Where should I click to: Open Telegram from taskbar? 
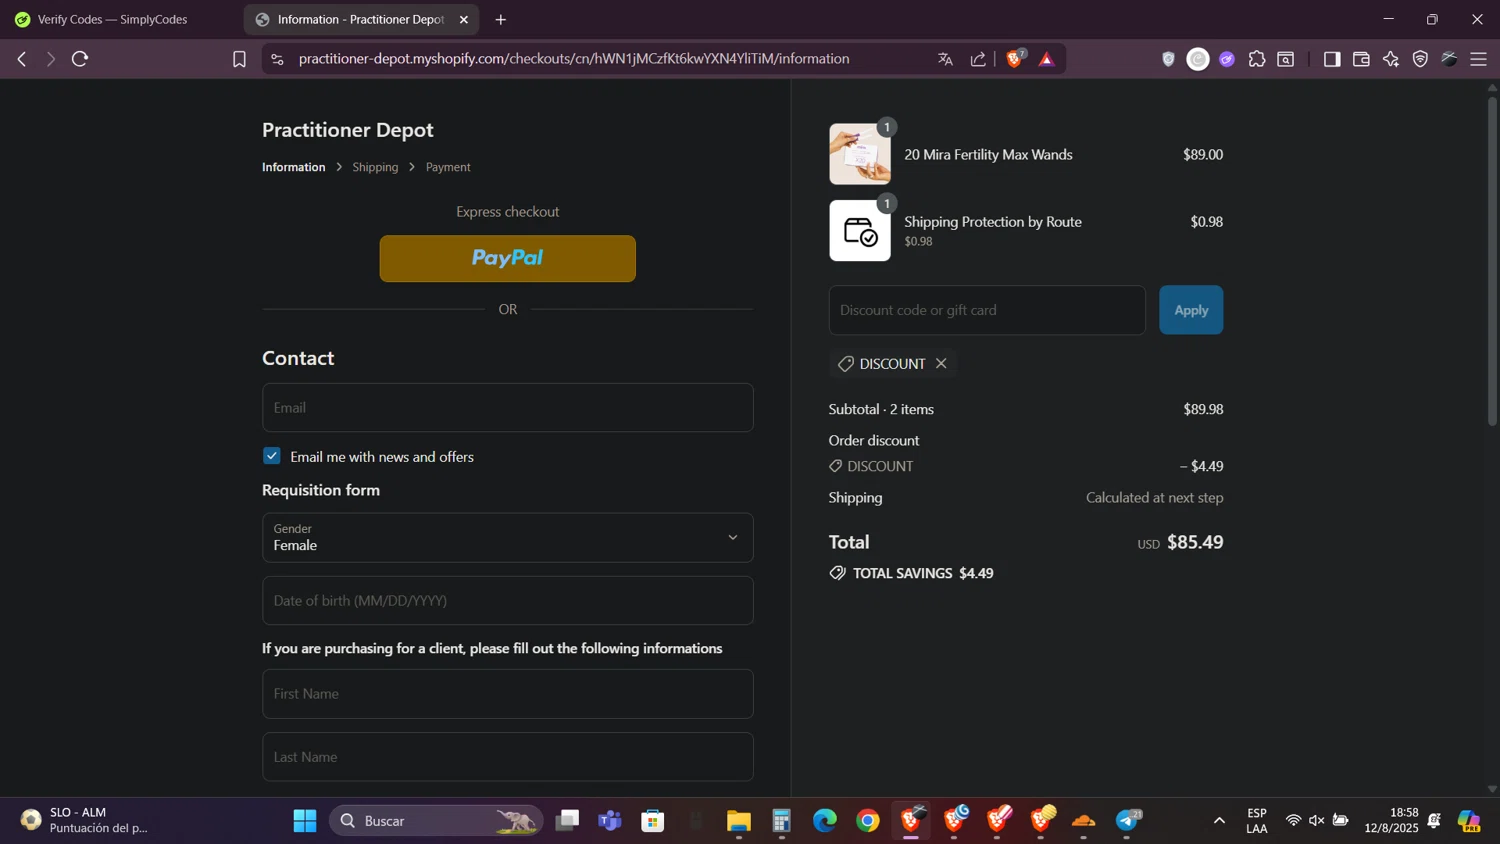point(1128,821)
